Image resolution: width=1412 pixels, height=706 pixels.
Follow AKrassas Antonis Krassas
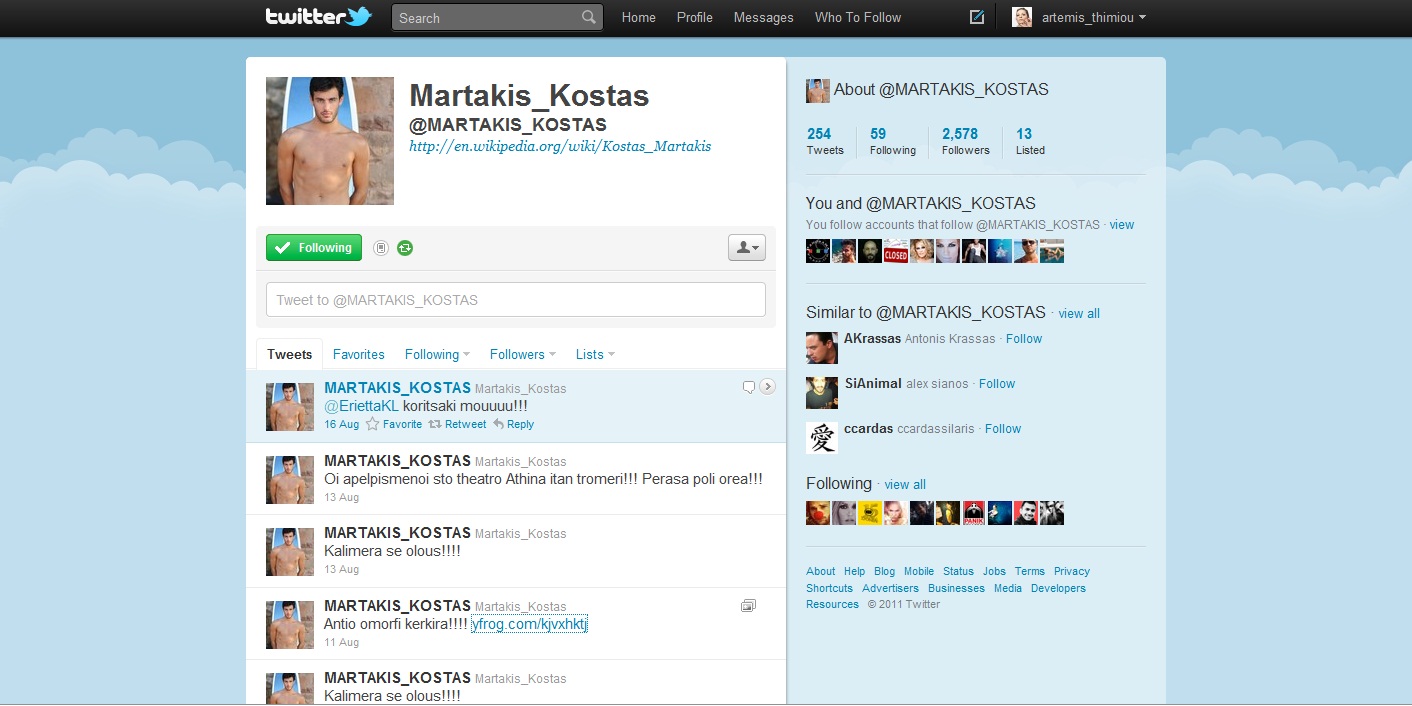point(1024,339)
